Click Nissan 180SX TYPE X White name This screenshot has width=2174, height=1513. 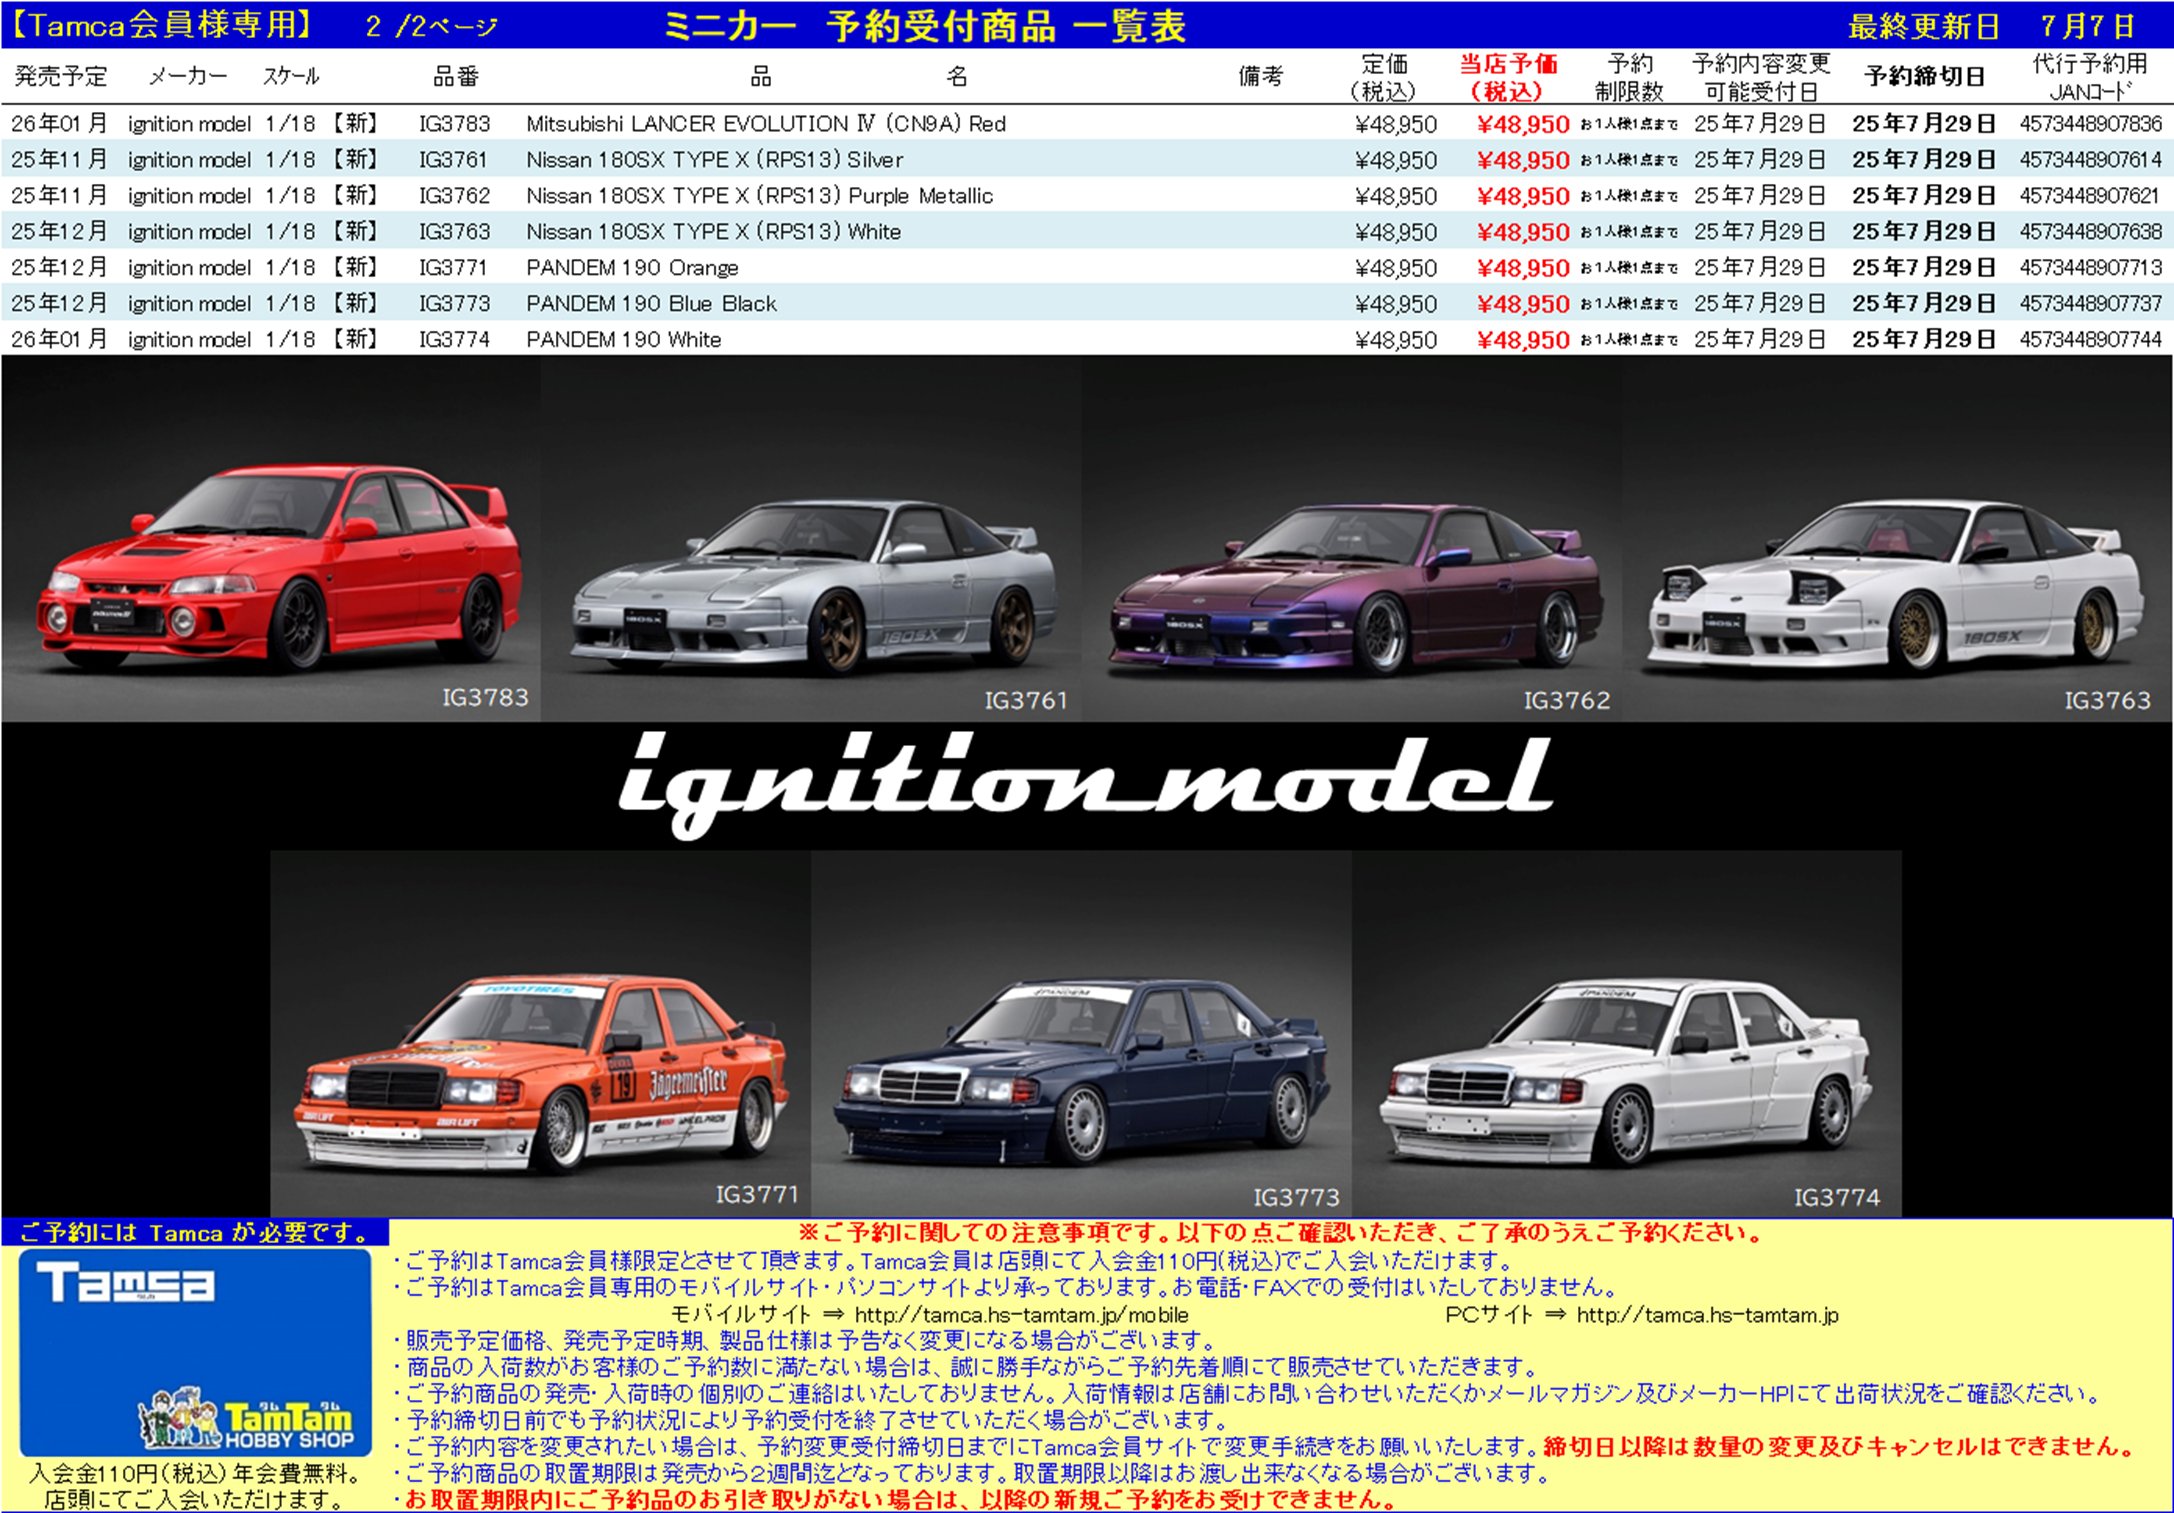(713, 232)
